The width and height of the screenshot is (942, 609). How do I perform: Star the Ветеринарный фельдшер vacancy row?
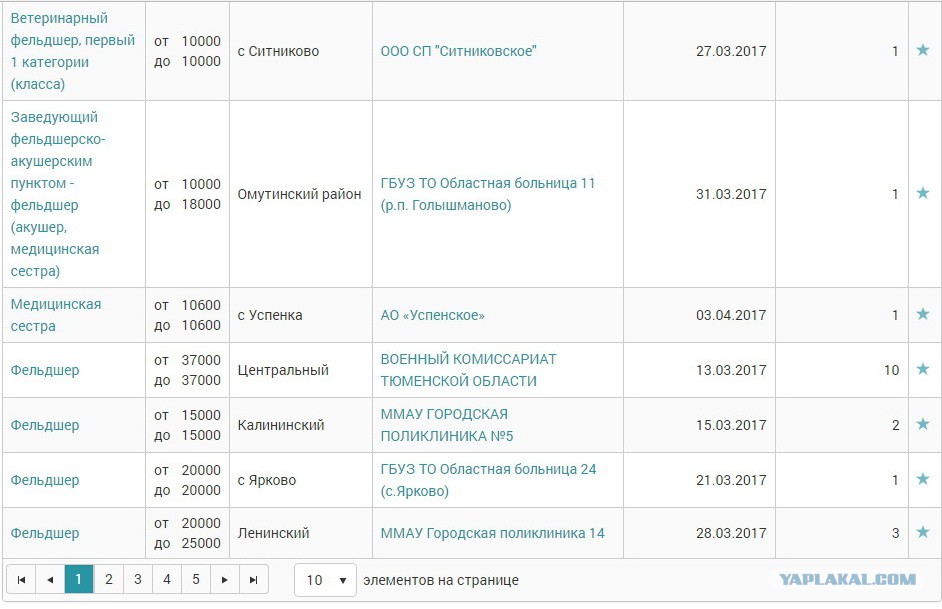click(x=923, y=50)
